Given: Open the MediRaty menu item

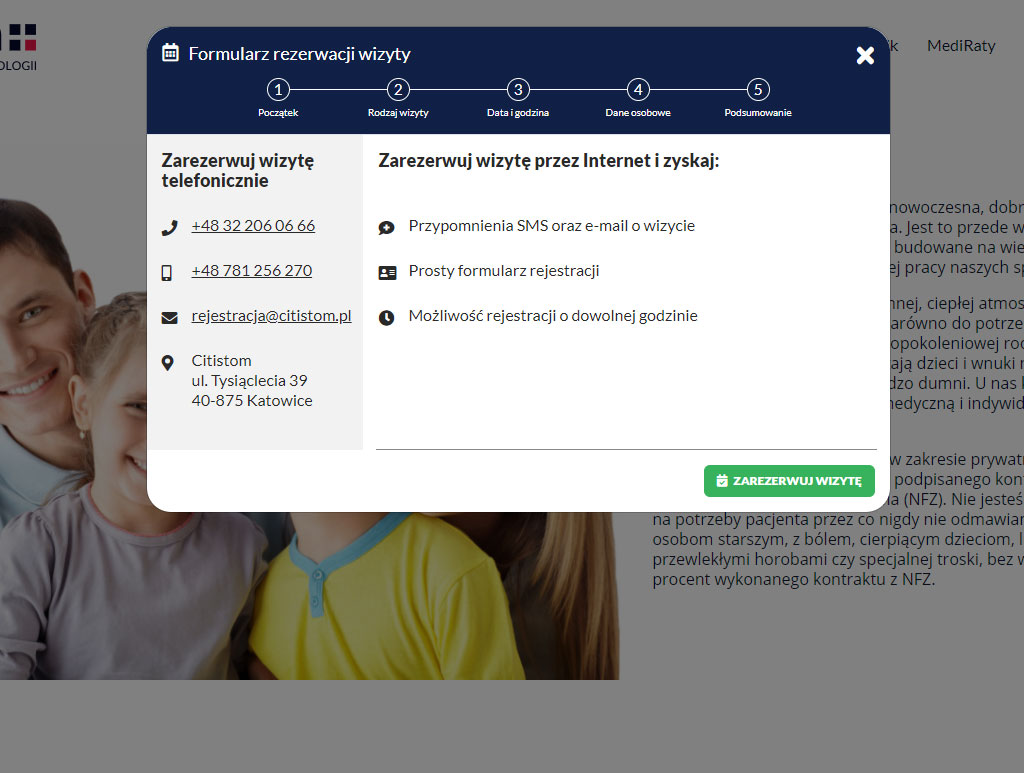Looking at the screenshot, I should tap(961, 45).
